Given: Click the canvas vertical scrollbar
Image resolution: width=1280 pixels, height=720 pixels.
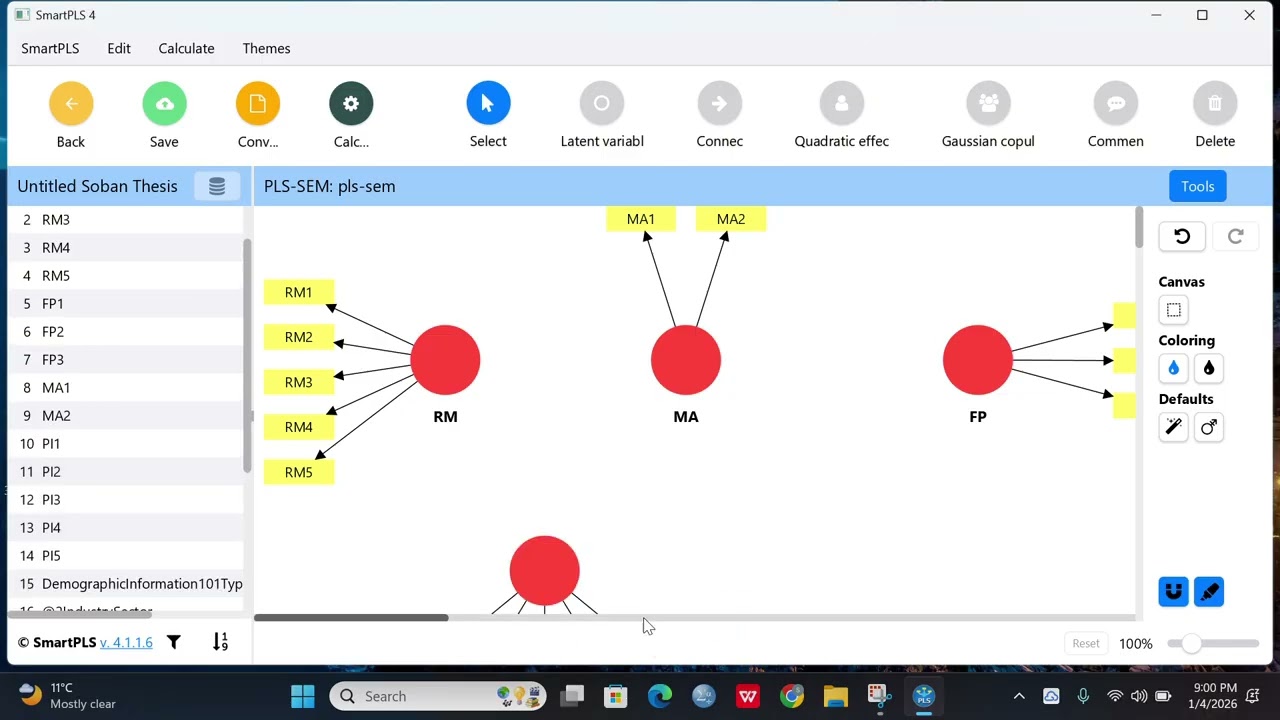Looking at the screenshot, I should pyautogui.click(x=1139, y=228).
